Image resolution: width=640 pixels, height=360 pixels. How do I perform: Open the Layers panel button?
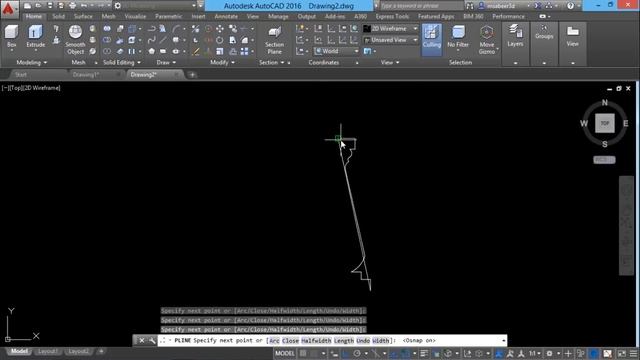click(515, 36)
